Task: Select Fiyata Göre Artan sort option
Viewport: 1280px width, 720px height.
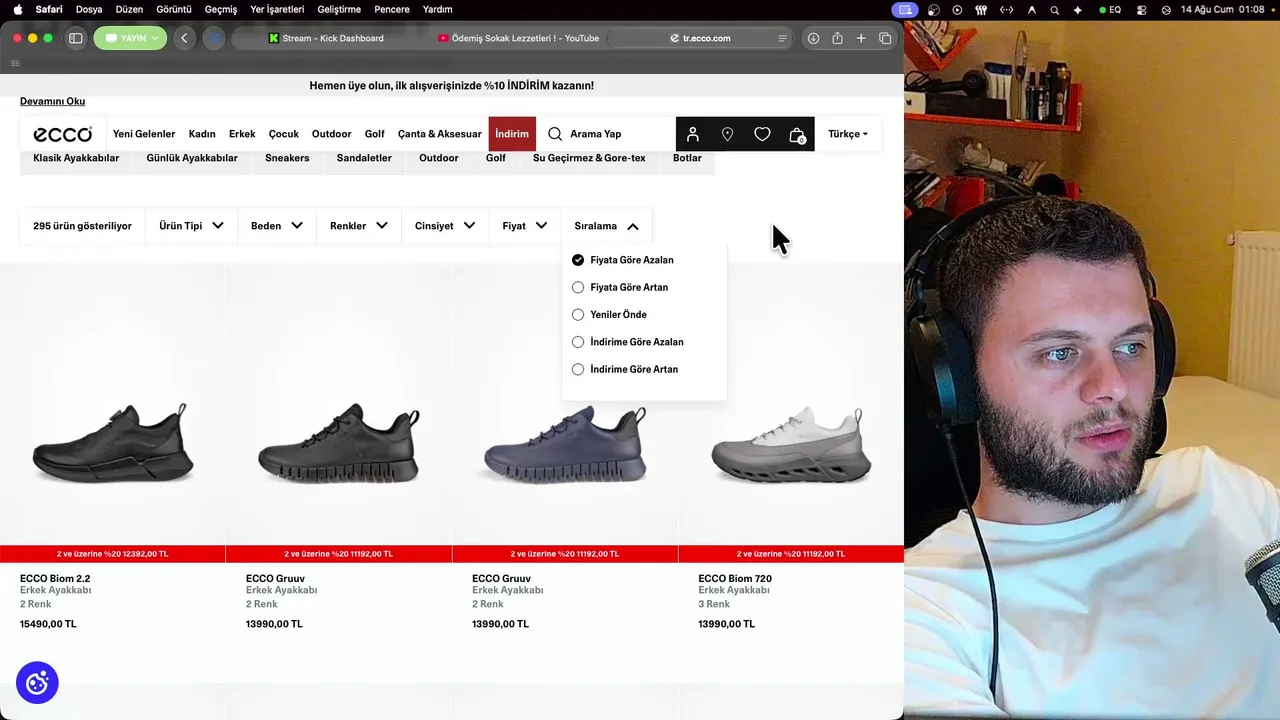Action: pos(620,287)
